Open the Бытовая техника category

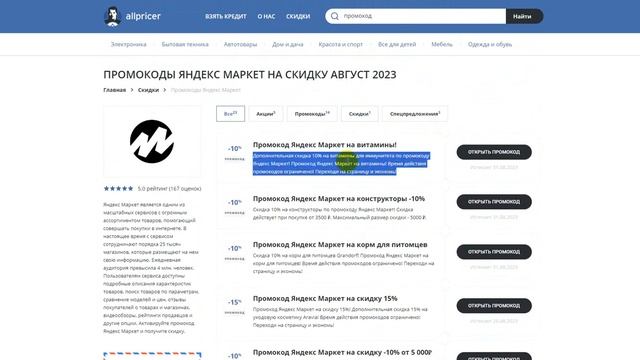(x=185, y=44)
